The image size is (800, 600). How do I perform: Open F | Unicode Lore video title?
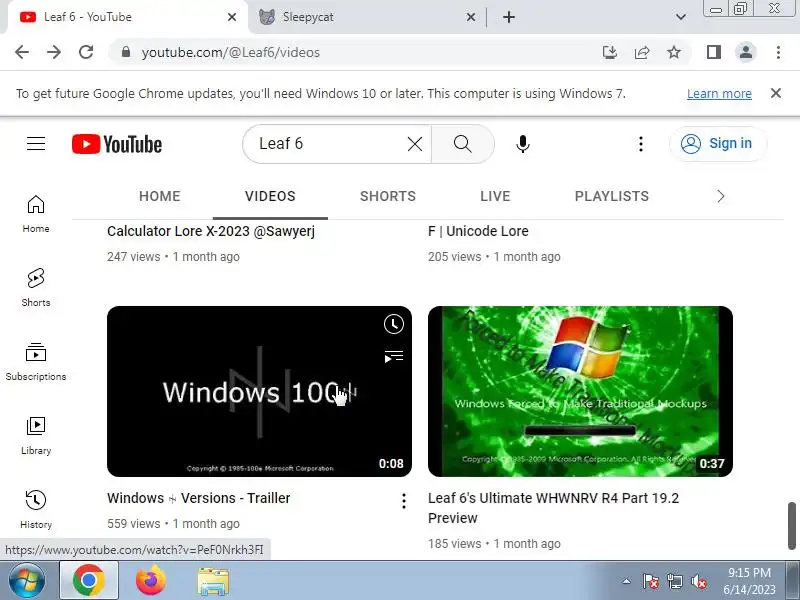(478, 231)
